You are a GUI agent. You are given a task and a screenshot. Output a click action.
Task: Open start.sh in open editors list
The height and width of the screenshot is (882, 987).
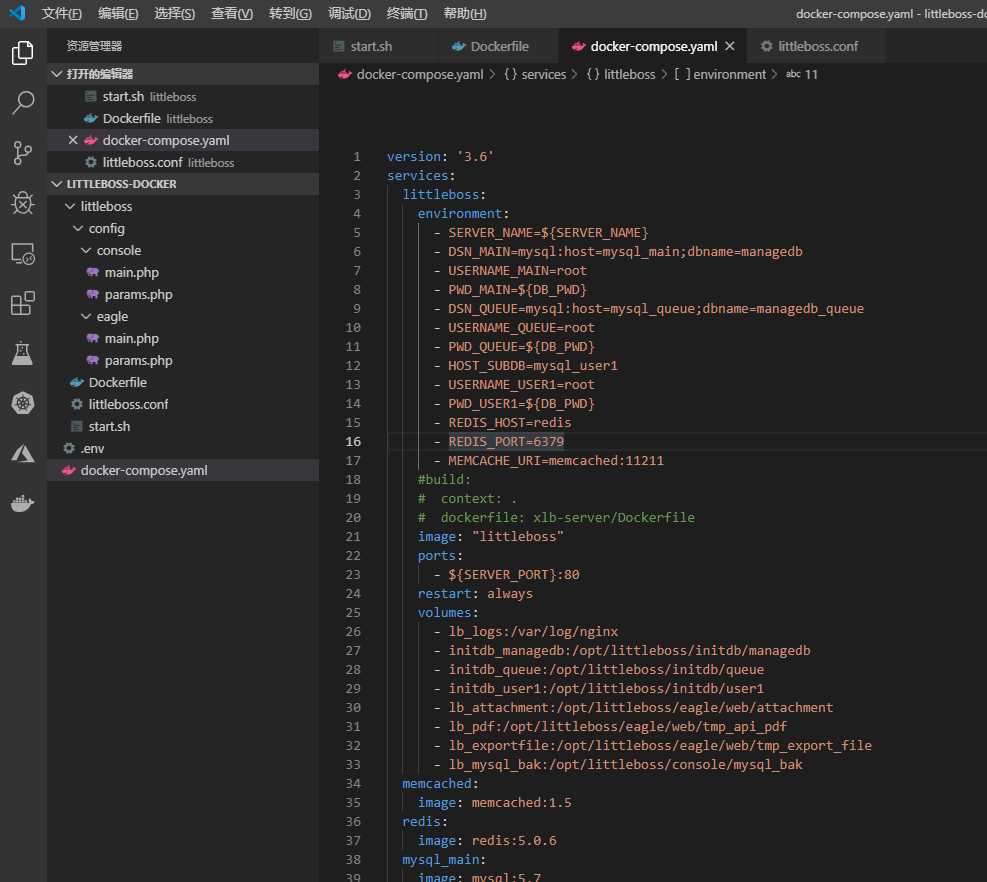point(183,96)
